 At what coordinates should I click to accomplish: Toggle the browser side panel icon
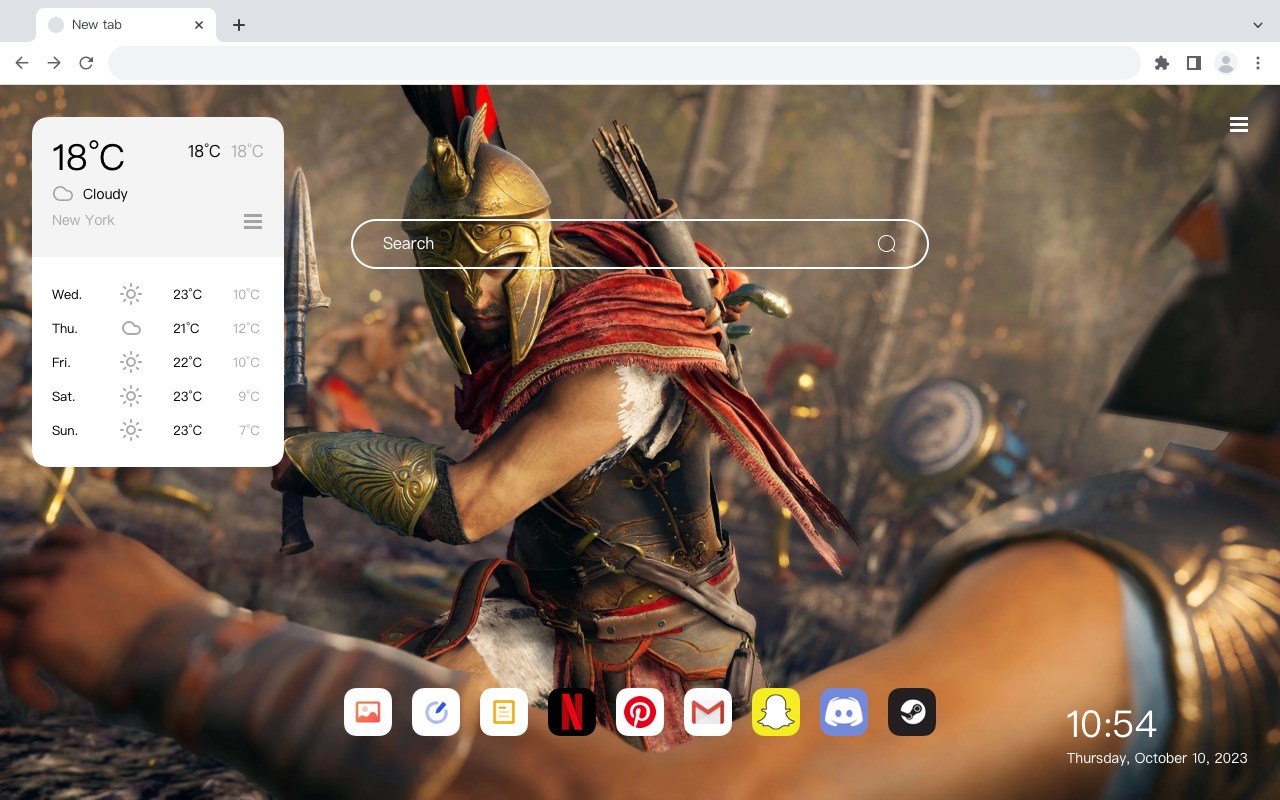[x=1193, y=63]
